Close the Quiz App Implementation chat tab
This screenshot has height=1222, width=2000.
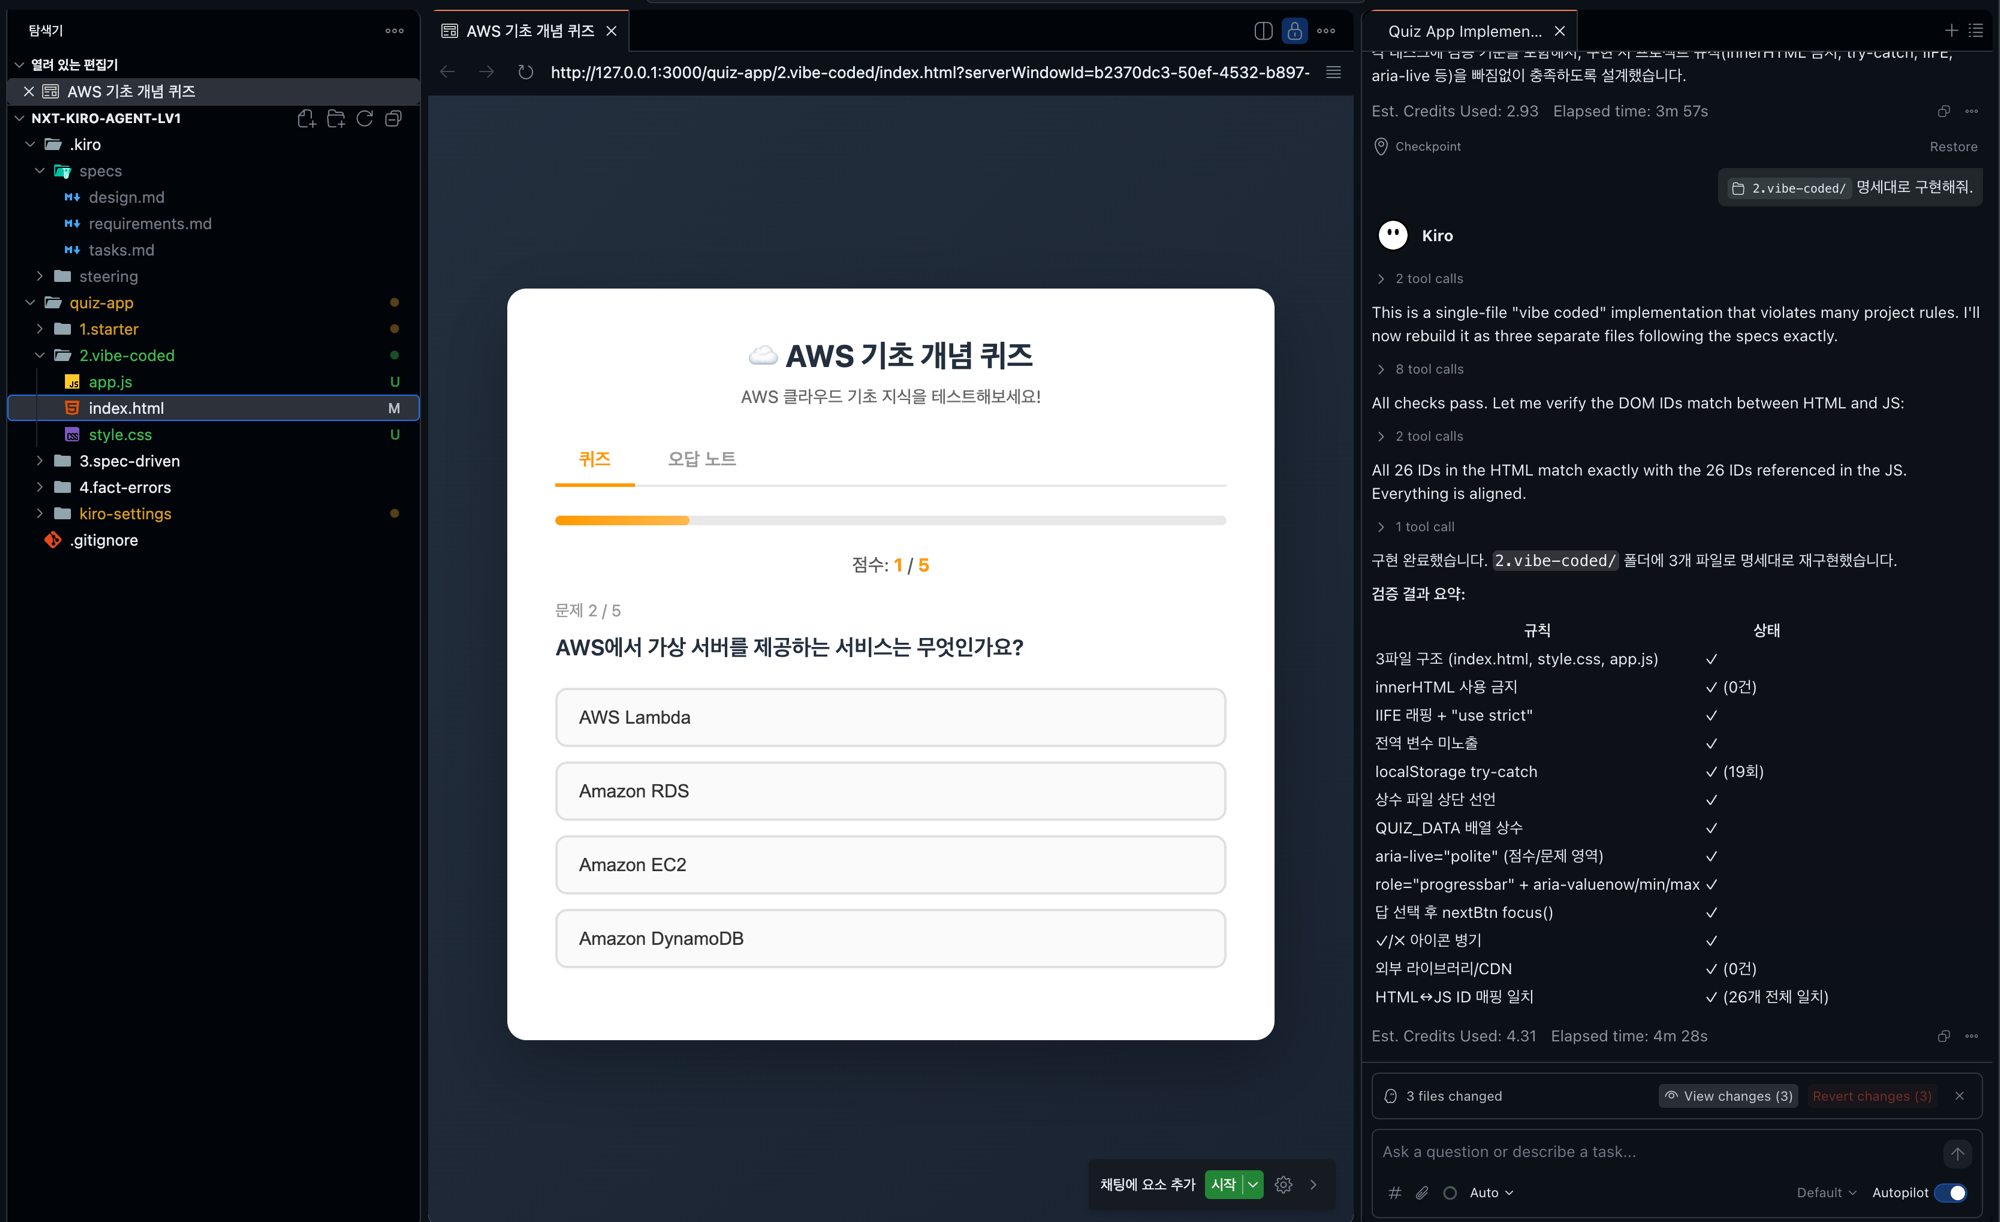pos(1560,31)
